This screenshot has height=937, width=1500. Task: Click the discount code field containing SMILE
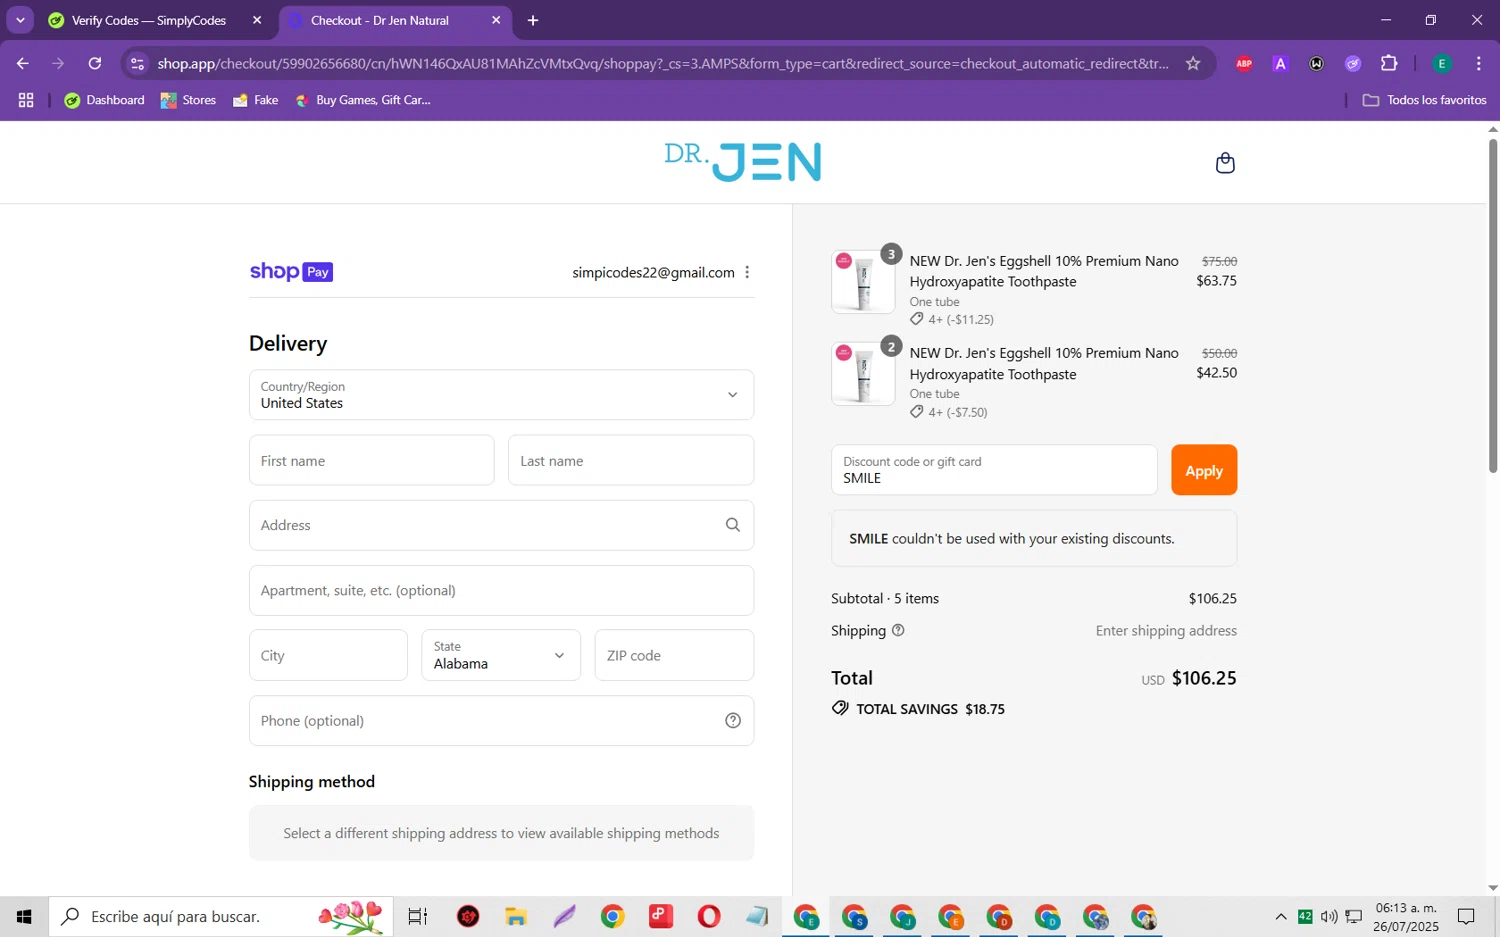[994, 470]
